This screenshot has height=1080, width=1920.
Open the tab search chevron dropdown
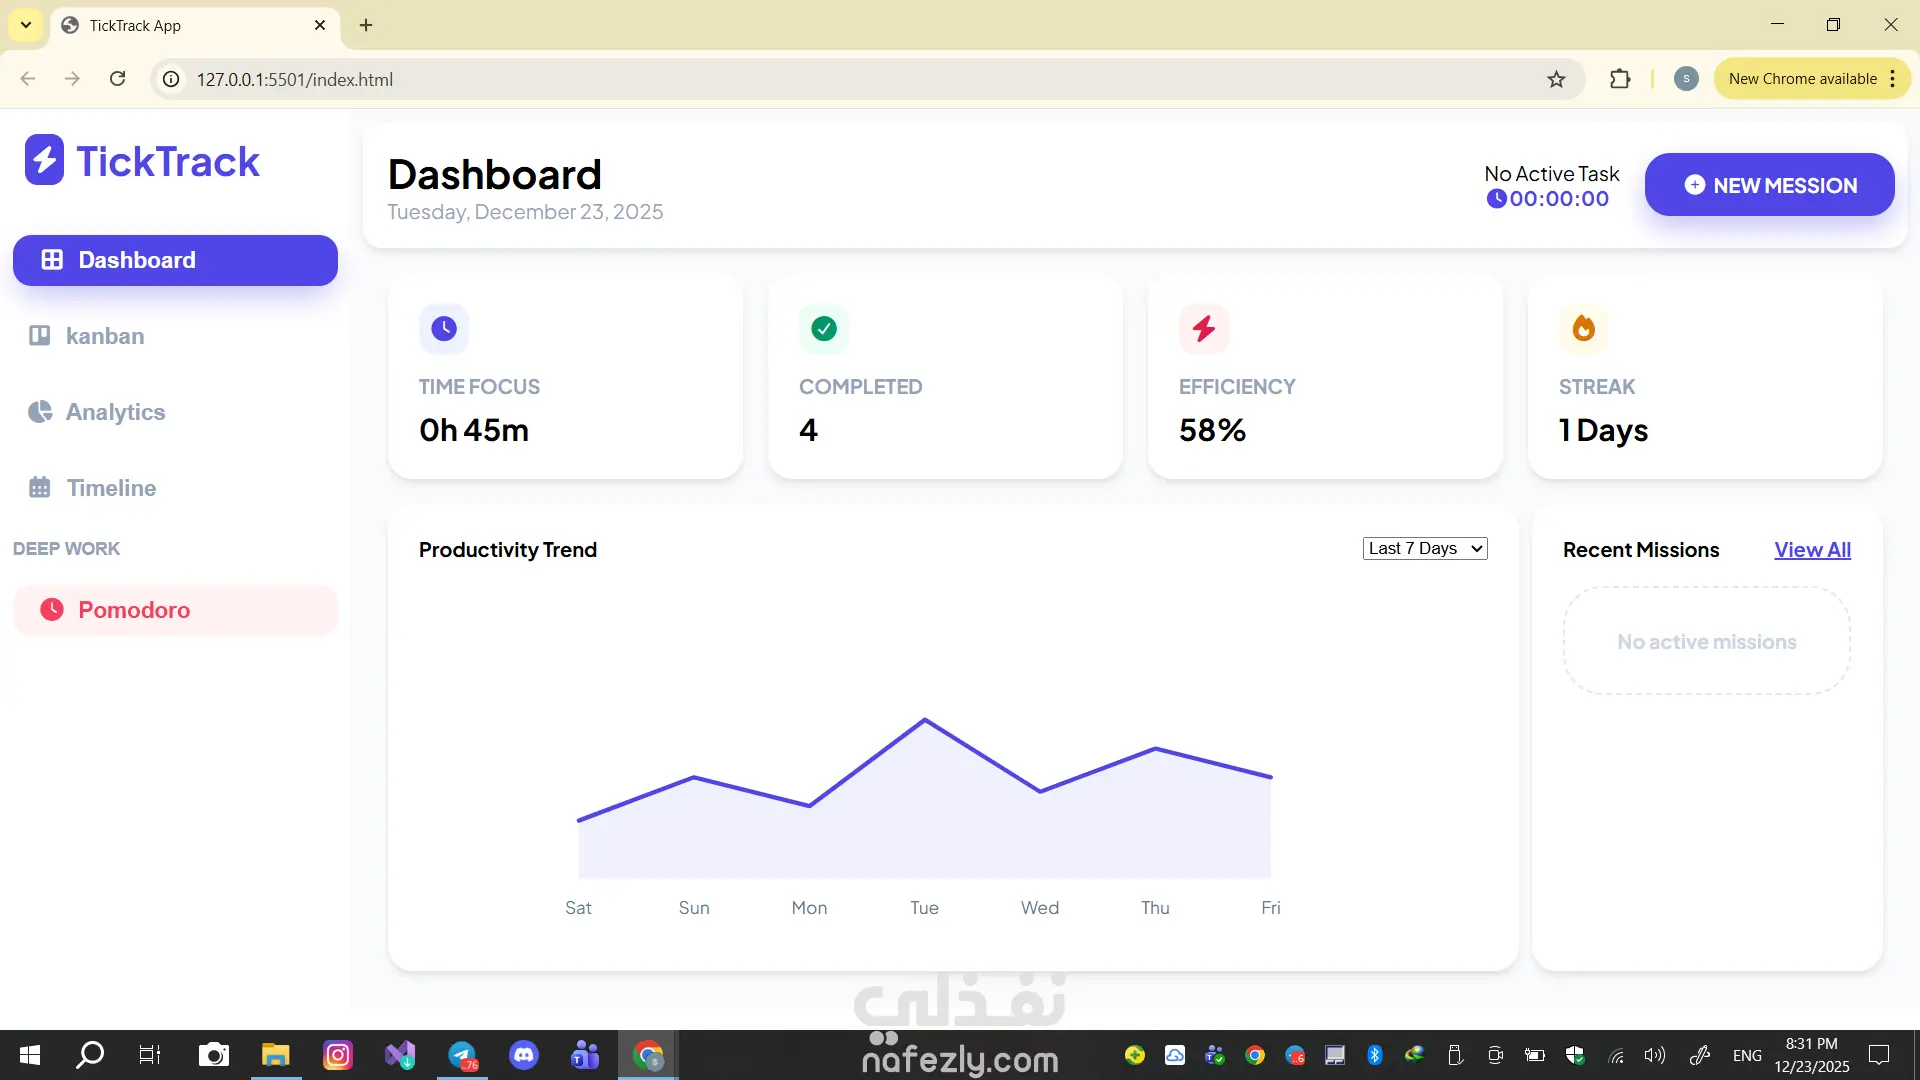[x=26, y=25]
